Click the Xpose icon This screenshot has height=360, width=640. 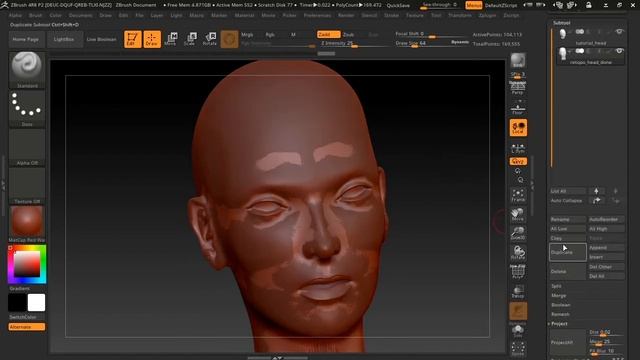point(518,349)
